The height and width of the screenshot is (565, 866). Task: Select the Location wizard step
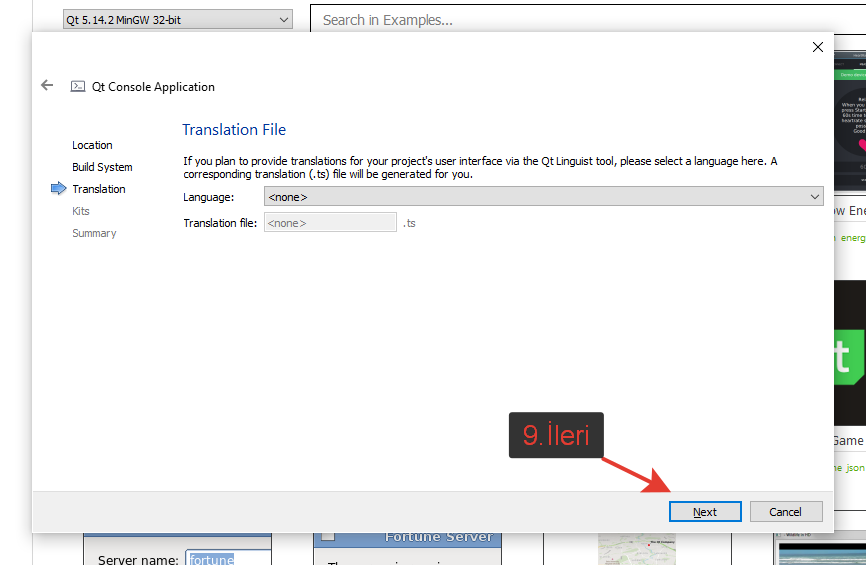click(x=92, y=145)
